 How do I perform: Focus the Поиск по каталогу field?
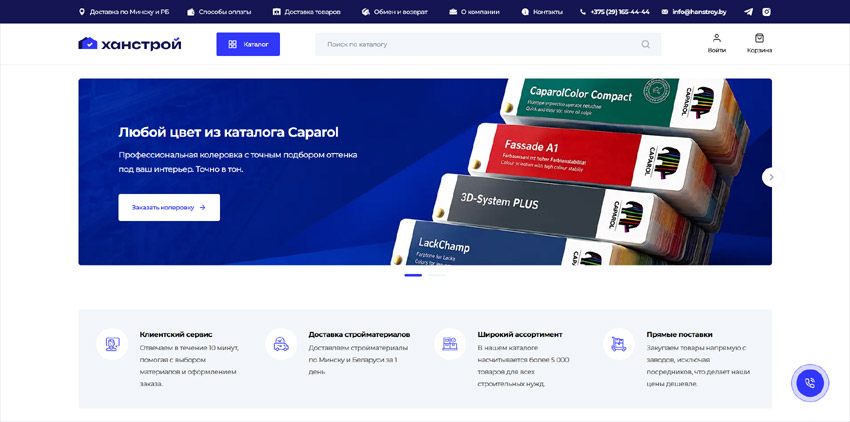click(488, 44)
